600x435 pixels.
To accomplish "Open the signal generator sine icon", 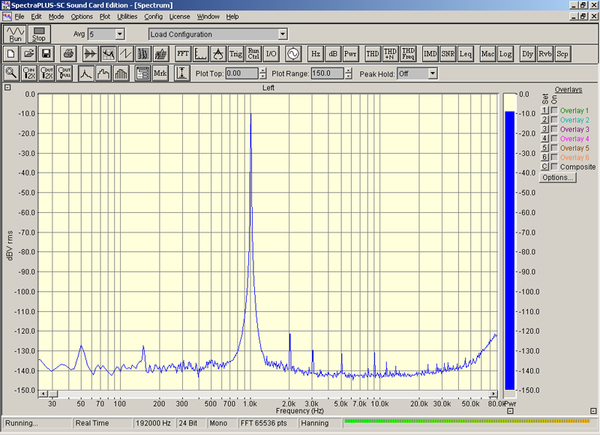I will [x=293, y=54].
